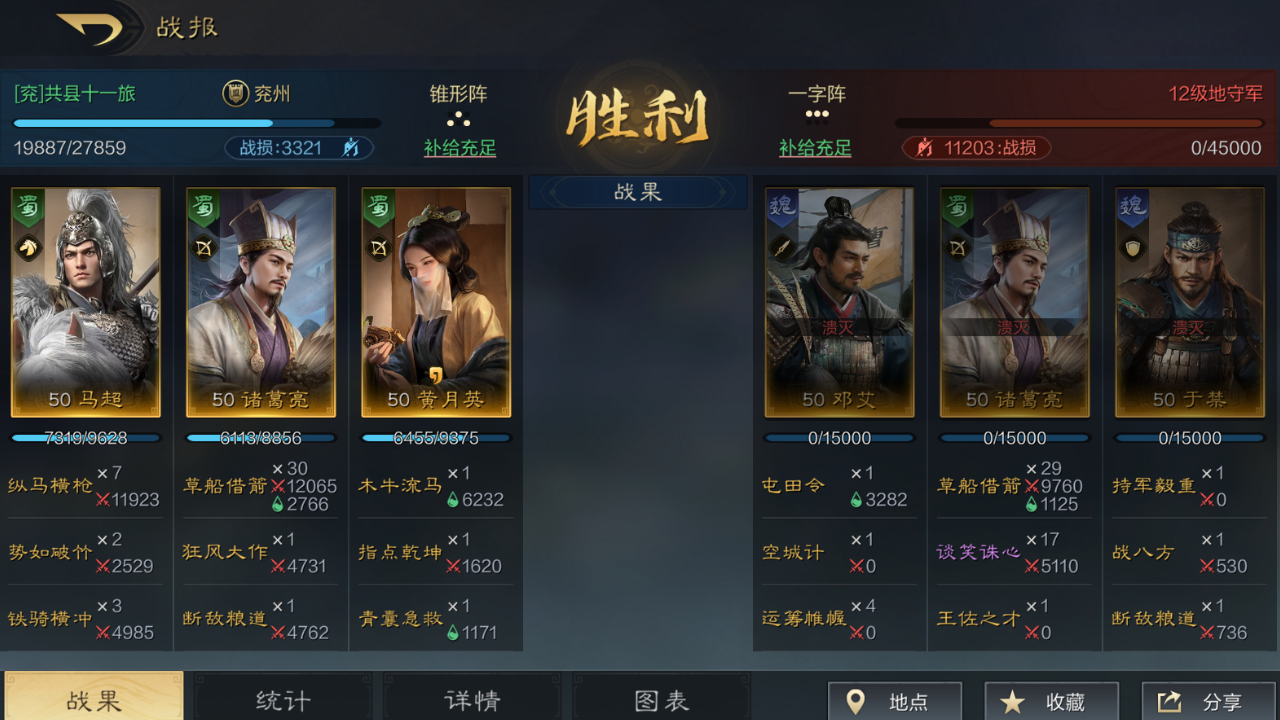Click the blue 战损 3321 badge

coord(299,148)
